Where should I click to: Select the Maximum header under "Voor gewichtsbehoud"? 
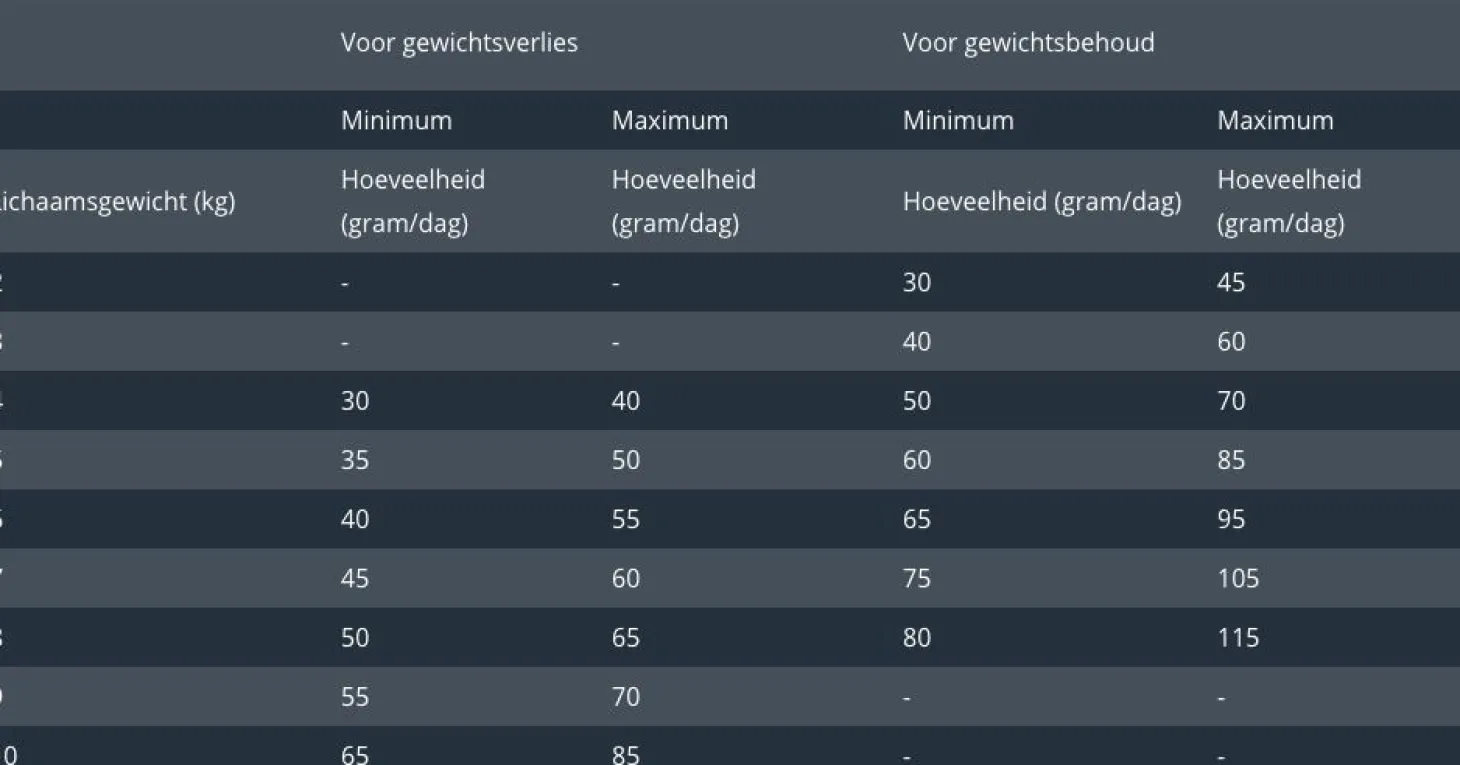[1275, 121]
